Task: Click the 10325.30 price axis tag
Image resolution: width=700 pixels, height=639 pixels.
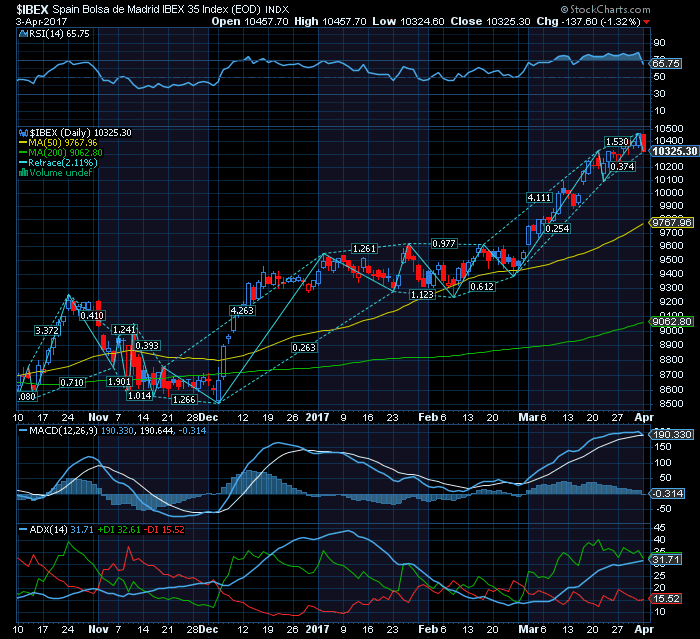Action: (x=674, y=151)
